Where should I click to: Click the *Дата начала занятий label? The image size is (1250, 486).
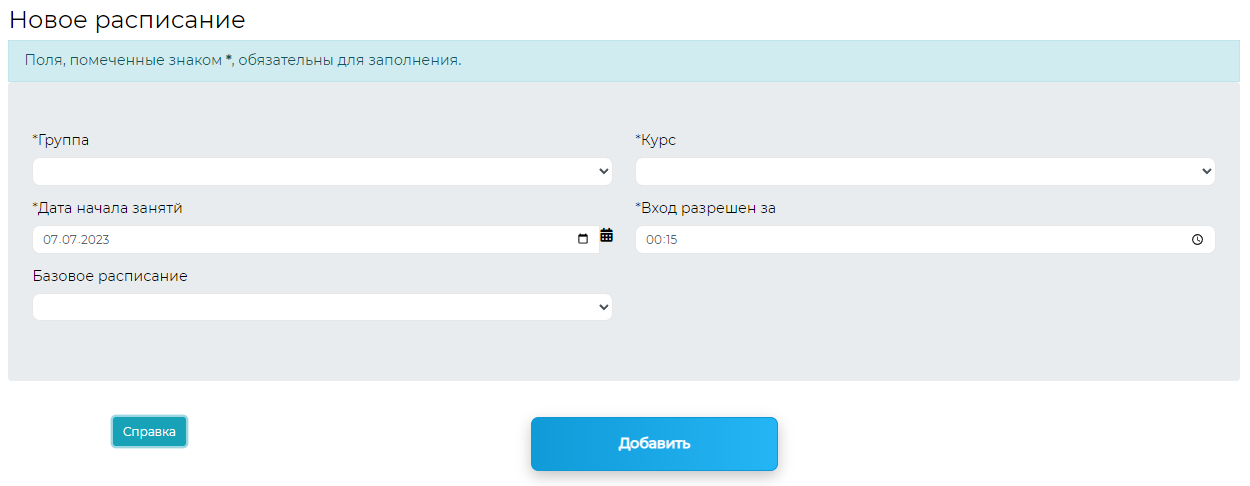point(108,208)
